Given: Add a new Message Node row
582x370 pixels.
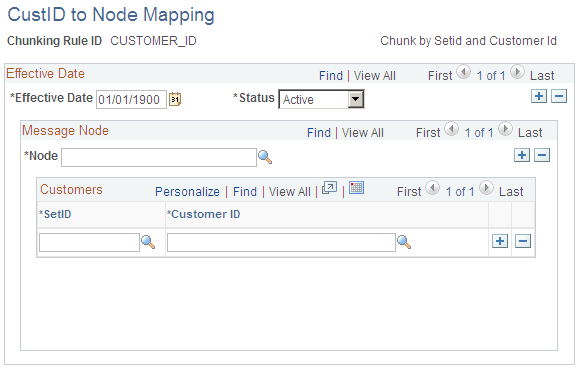Looking at the screenshot, I should coord(521,155).
